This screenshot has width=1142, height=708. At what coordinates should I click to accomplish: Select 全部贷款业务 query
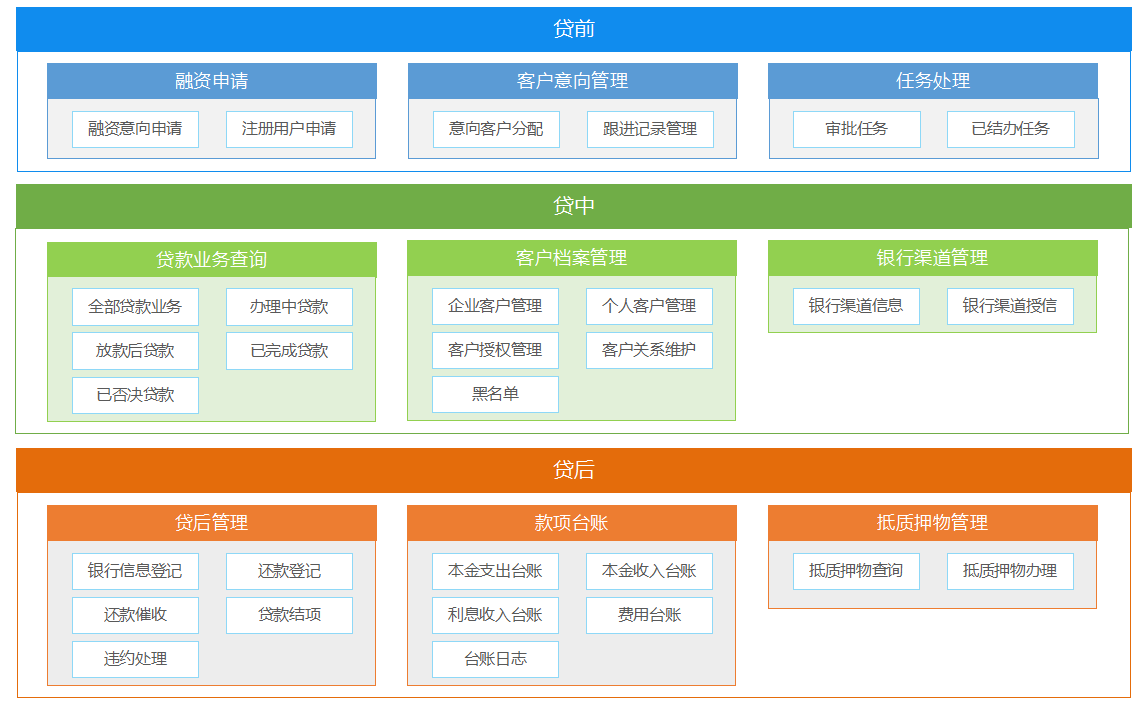pyautogui.click(x=135, y=307)
